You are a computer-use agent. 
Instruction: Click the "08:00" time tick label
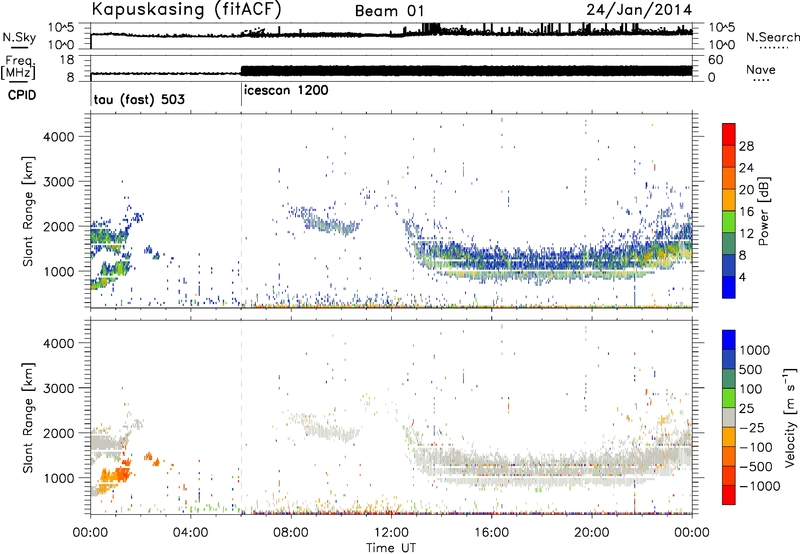pyautogui.click(x=290, y=533)
